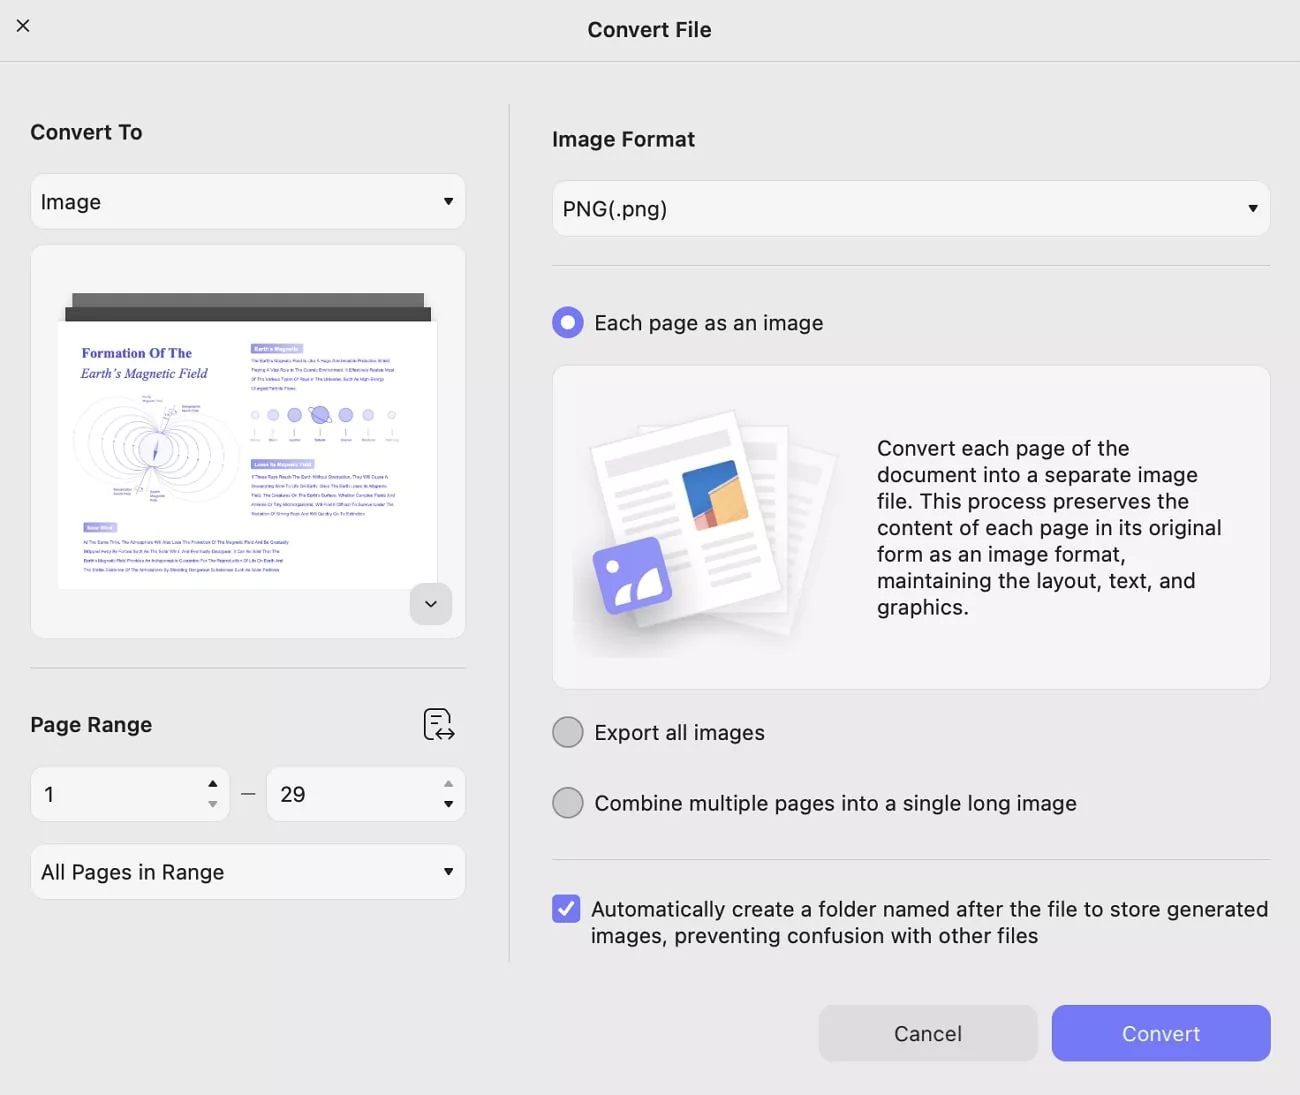Click the Convert button
The height and width of the screenshot is (1095, 1300).
tap(1160, 1033)
